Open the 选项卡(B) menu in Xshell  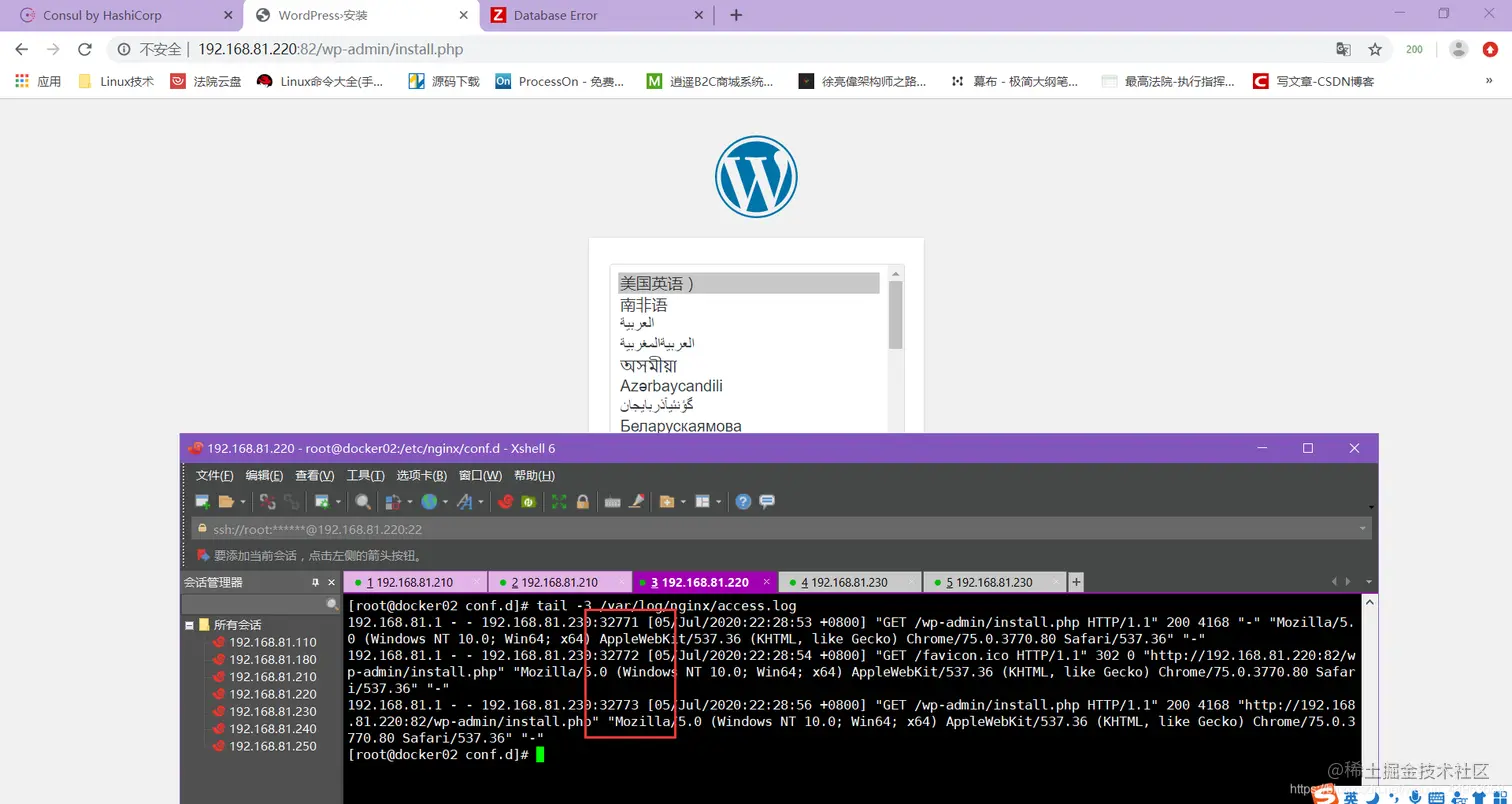(422, 475)
